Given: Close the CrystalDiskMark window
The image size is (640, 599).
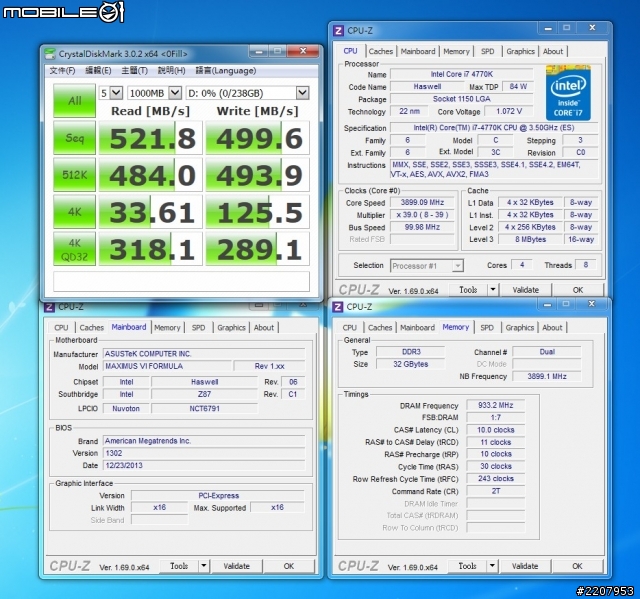Looking at the screenshot, I should pyautogui.click(x=302, y=51).
